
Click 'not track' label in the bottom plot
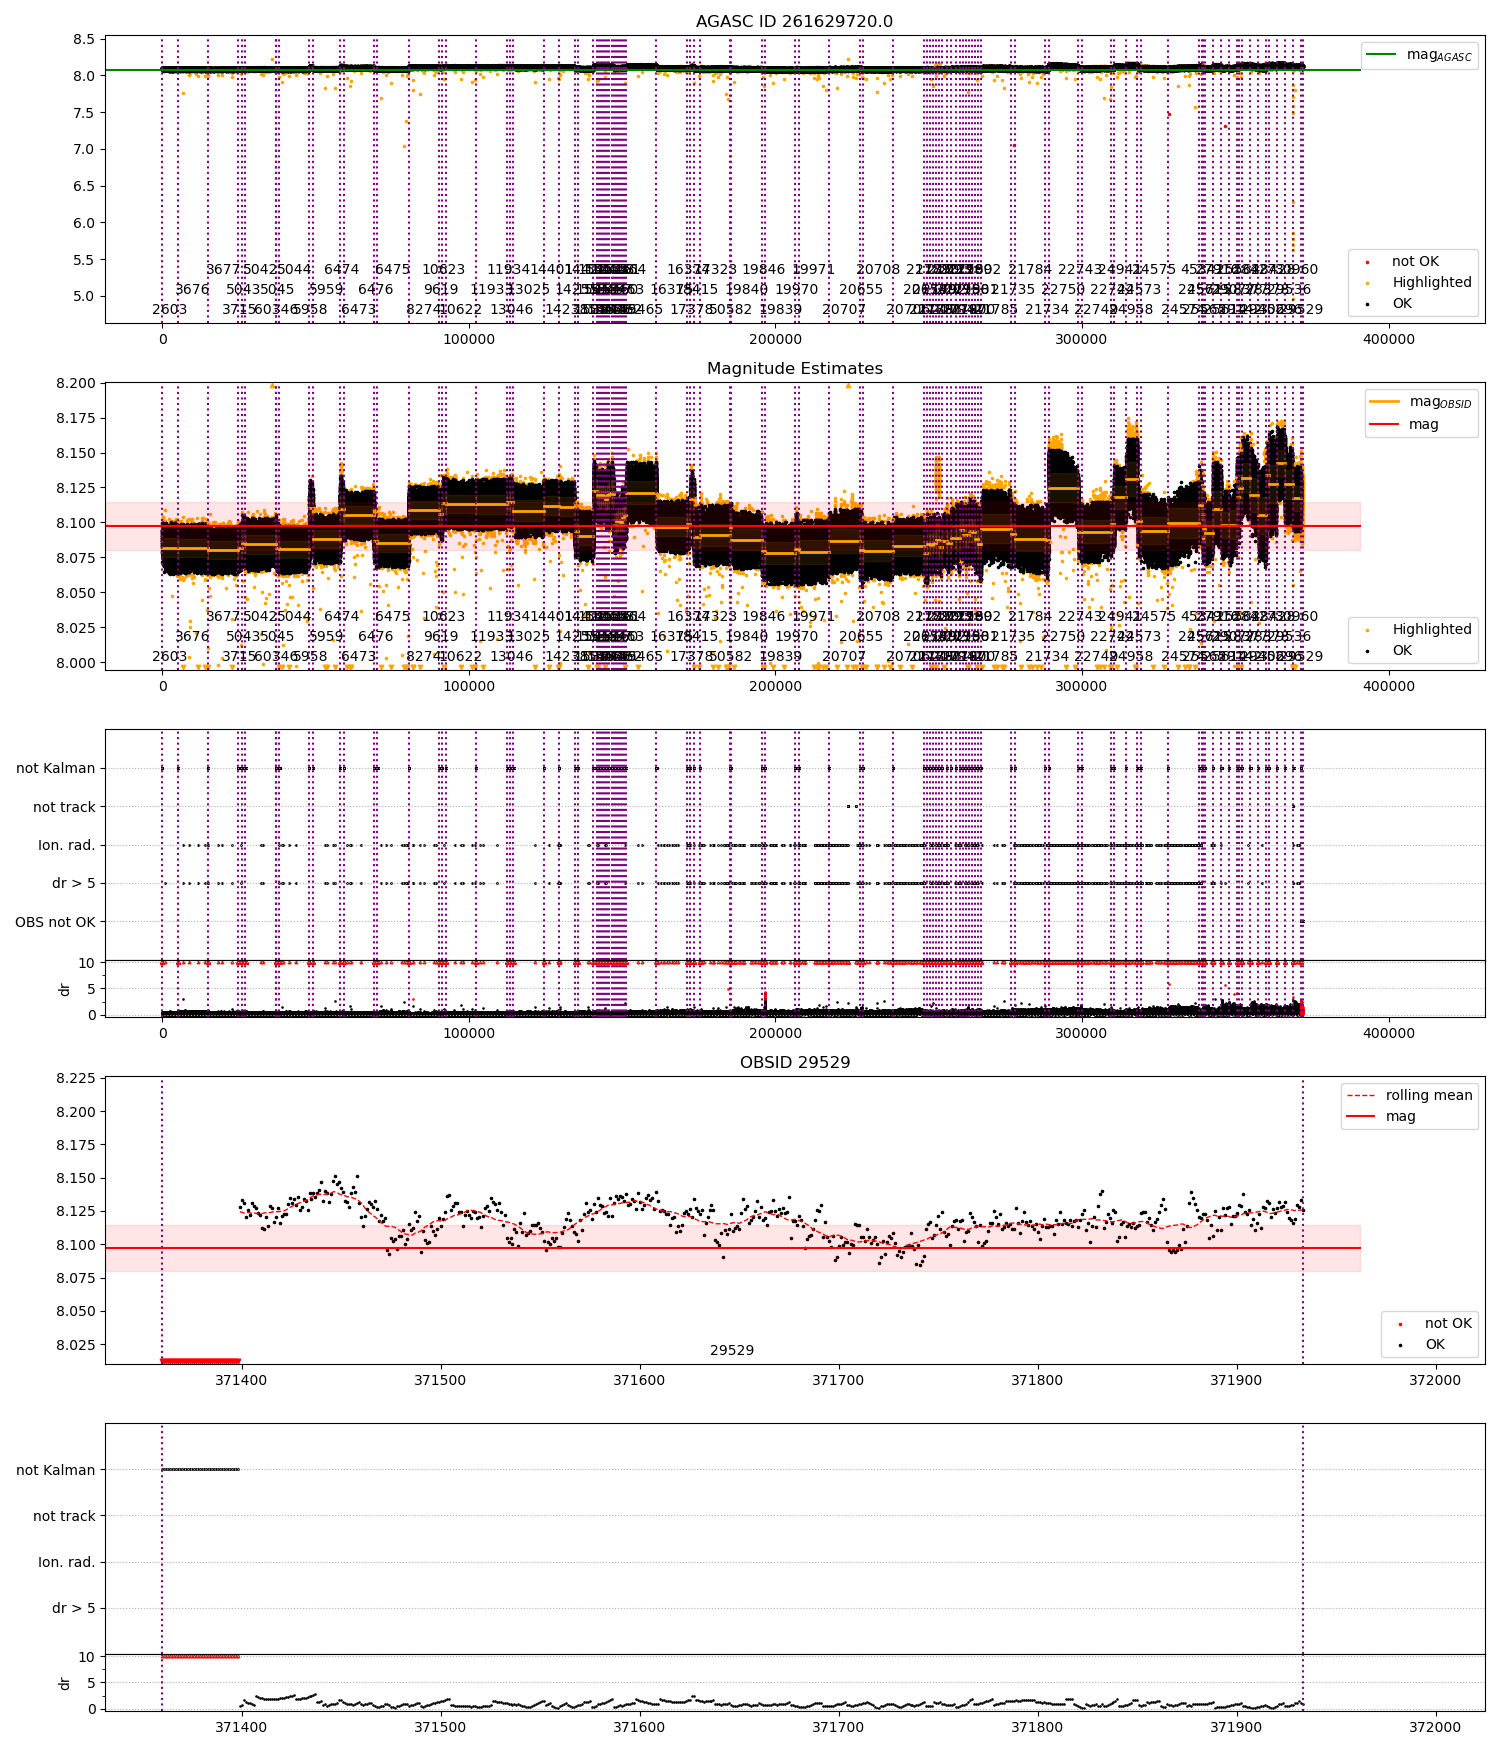pyautogui.click(x=64, y=1516)
